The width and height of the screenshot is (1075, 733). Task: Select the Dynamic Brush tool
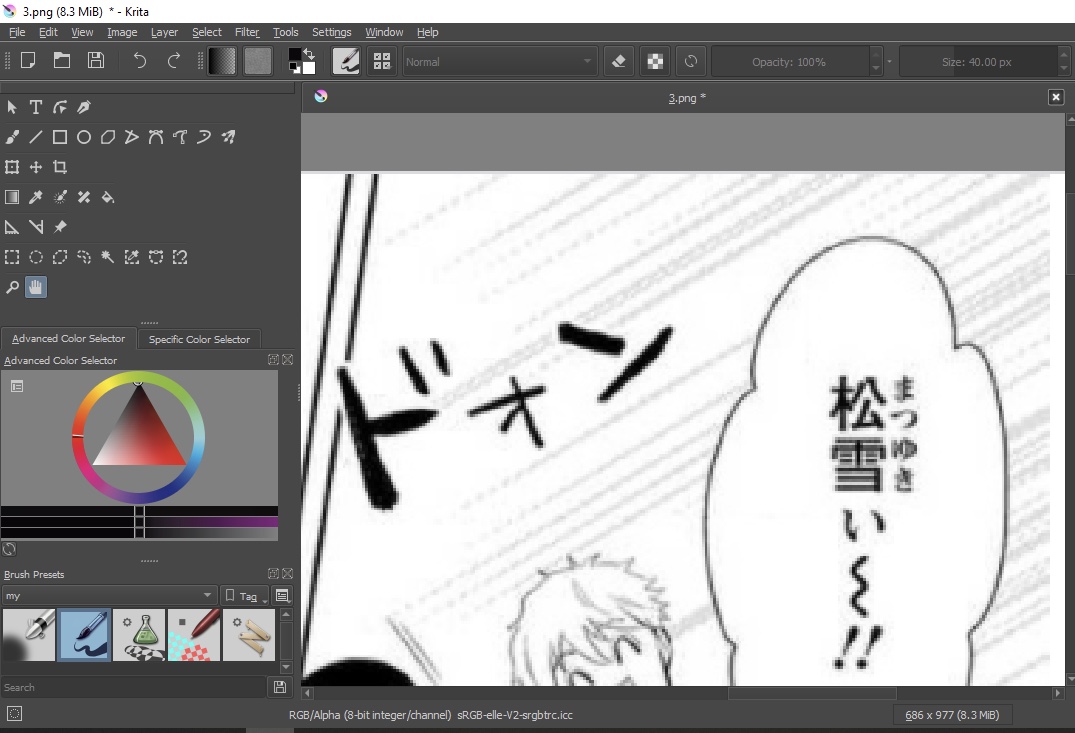(x=204, y=137)
